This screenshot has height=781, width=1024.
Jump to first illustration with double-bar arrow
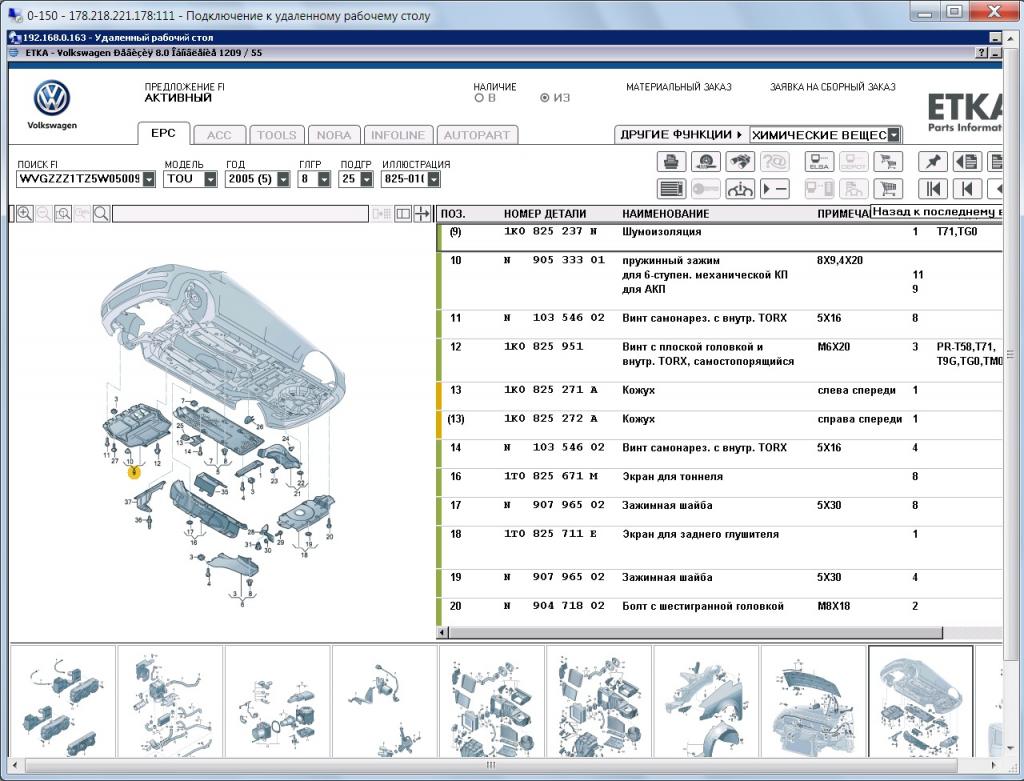pos(933,189)
